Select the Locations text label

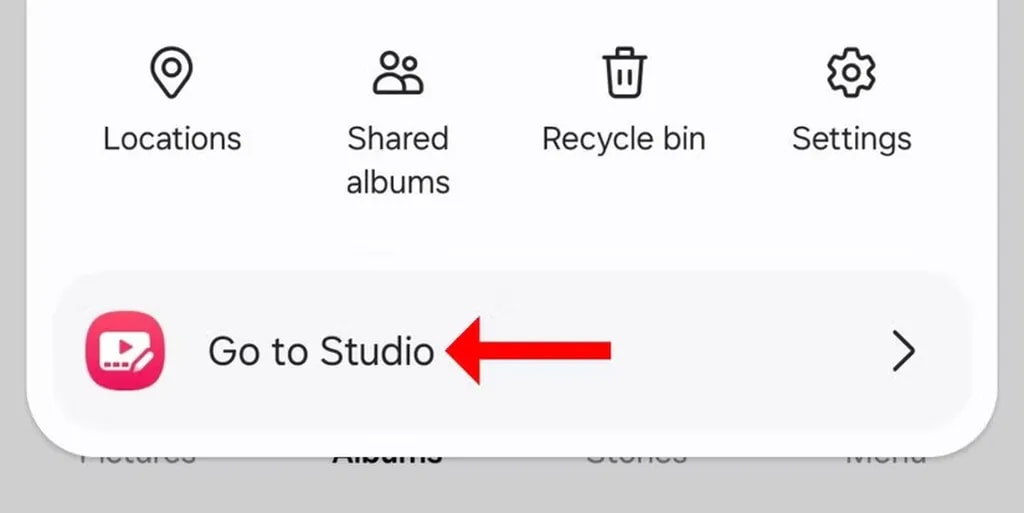coord(172,139)
